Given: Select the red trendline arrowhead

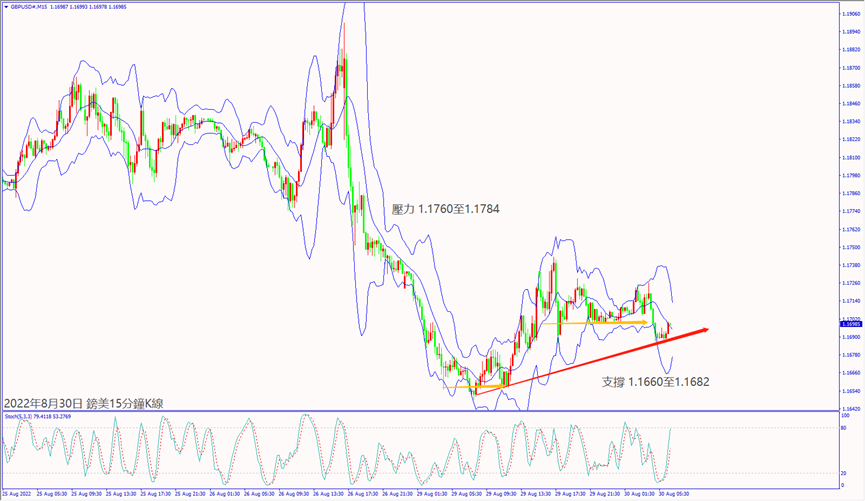Looking at the screenshot, I should point(705,331).
